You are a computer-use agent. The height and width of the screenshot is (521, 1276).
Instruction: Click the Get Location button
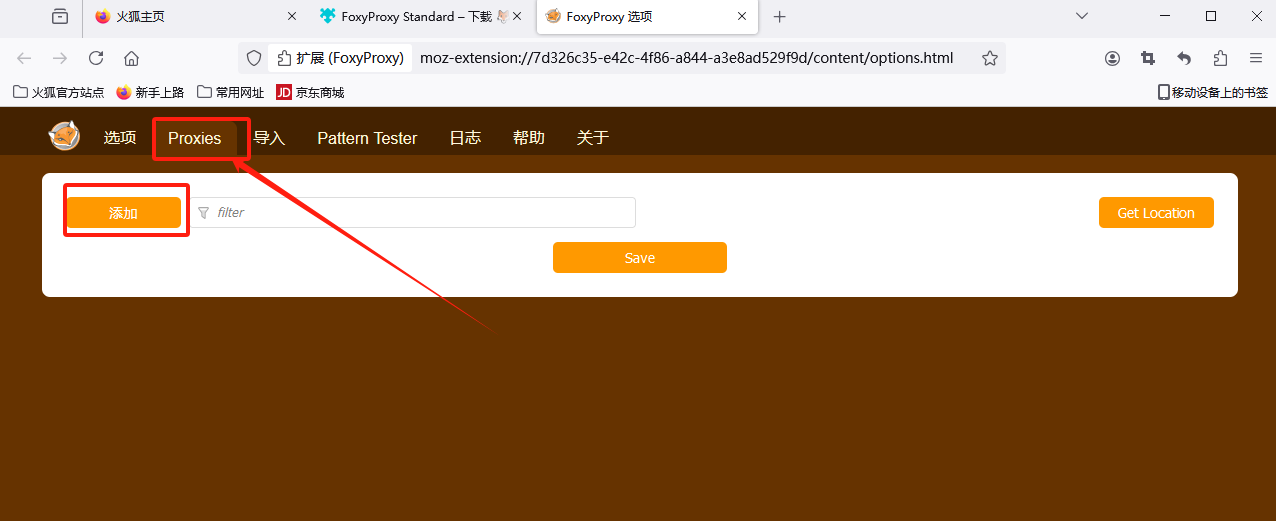tap(1156, 213)
